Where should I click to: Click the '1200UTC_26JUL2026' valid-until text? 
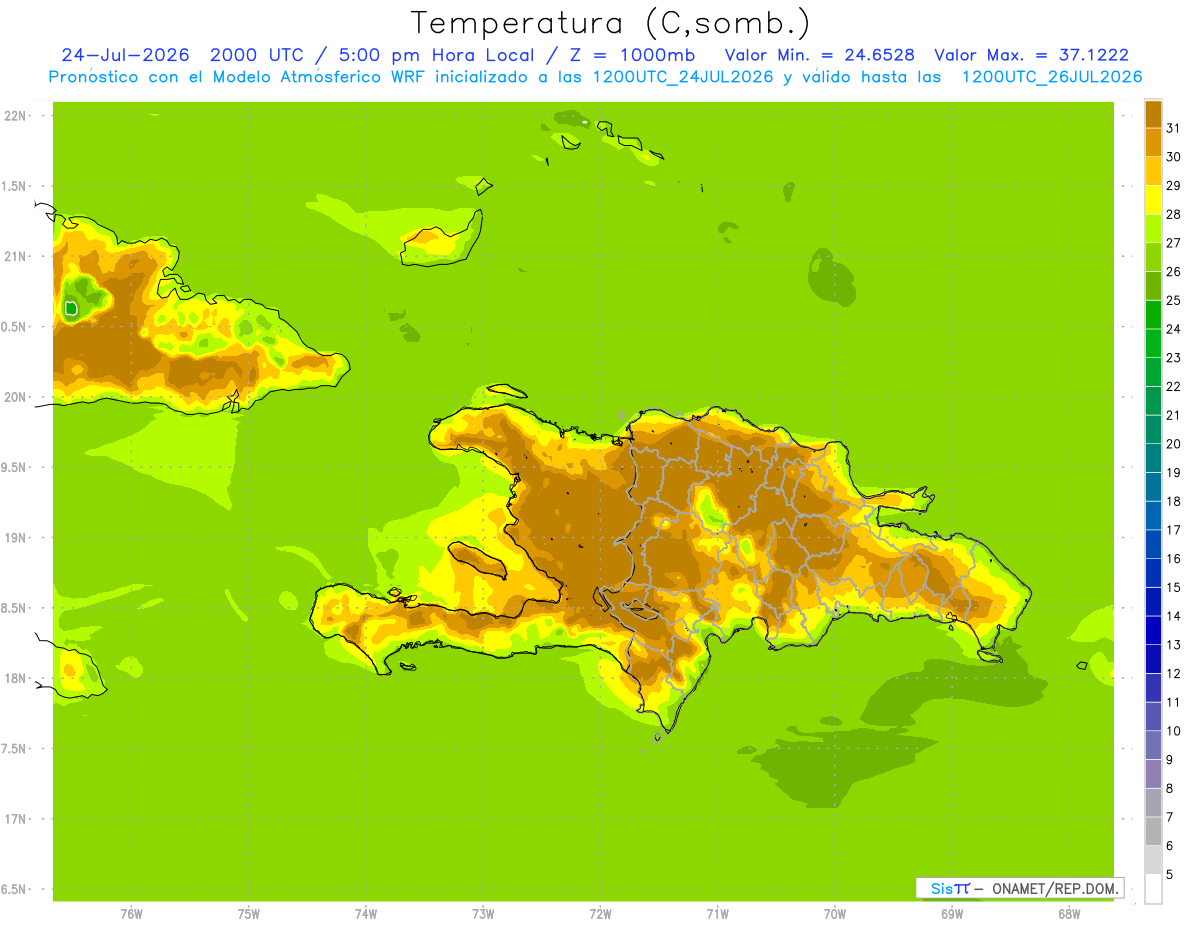[x=1052, y=77]
